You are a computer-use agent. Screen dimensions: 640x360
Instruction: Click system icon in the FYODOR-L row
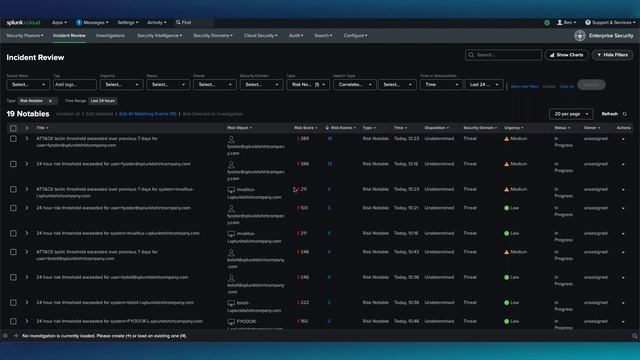(231, 322)
